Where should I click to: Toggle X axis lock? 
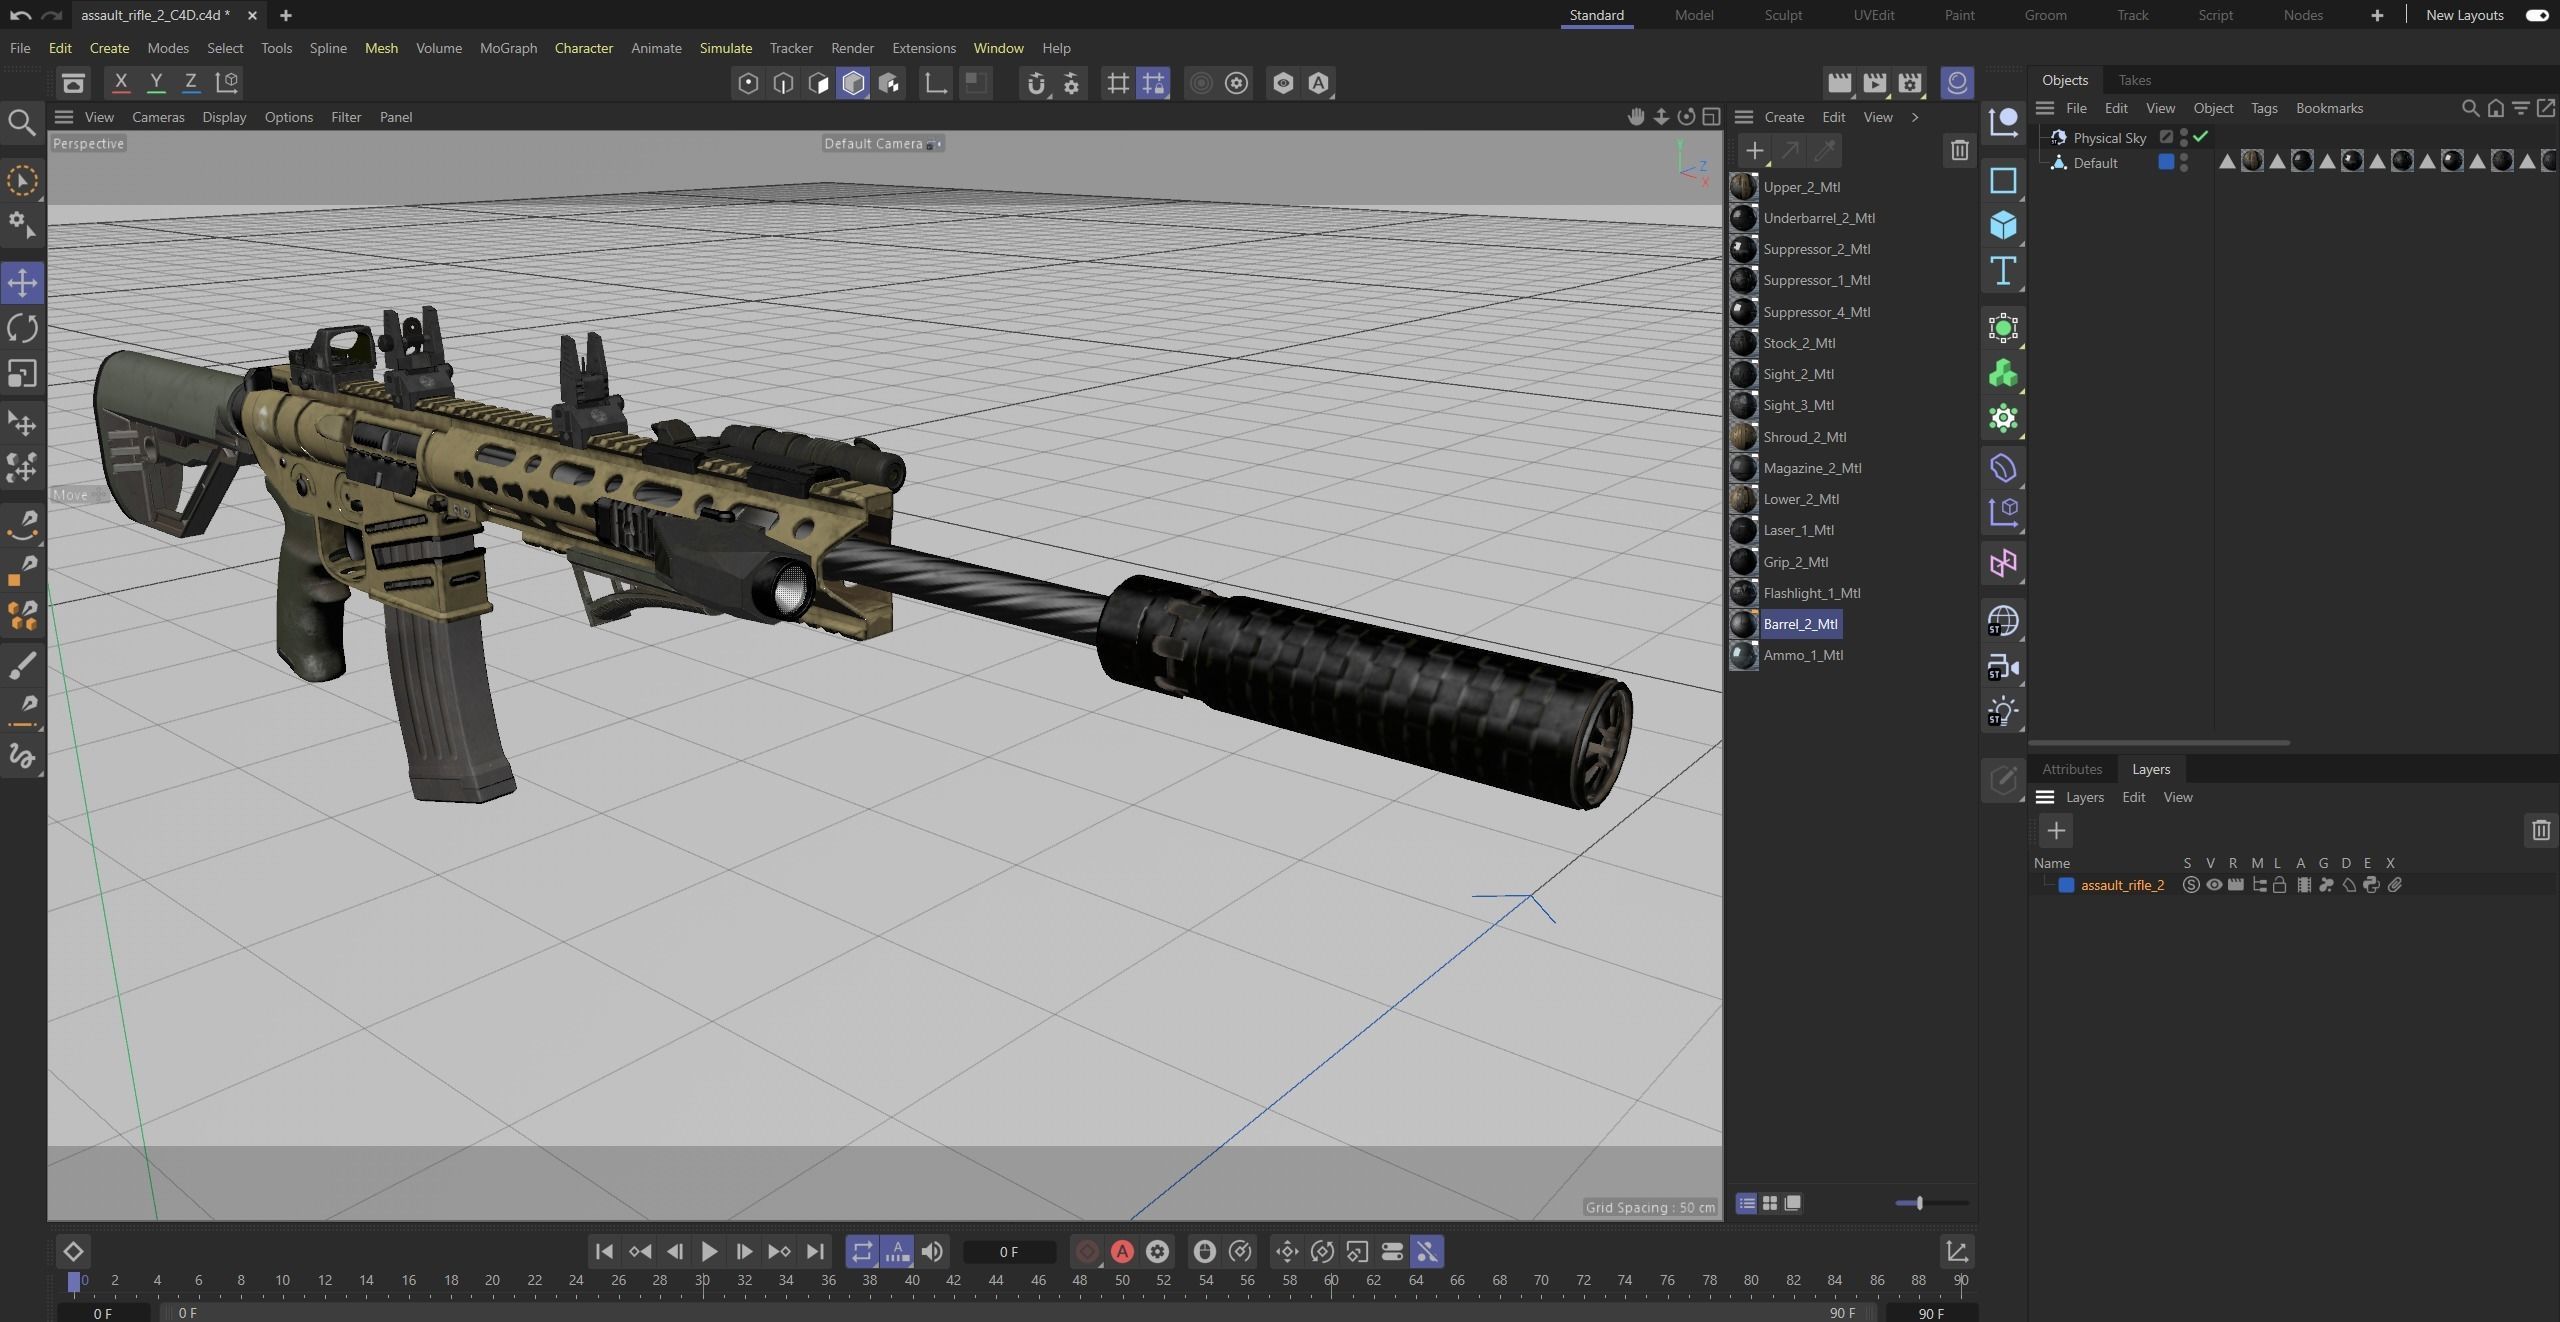(x=121, y=83)
